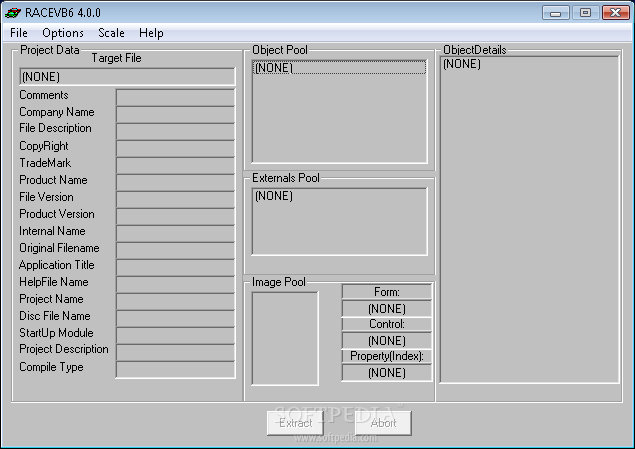Click the Extract button
The image size is (635, 449).
[x=295, y=423]
